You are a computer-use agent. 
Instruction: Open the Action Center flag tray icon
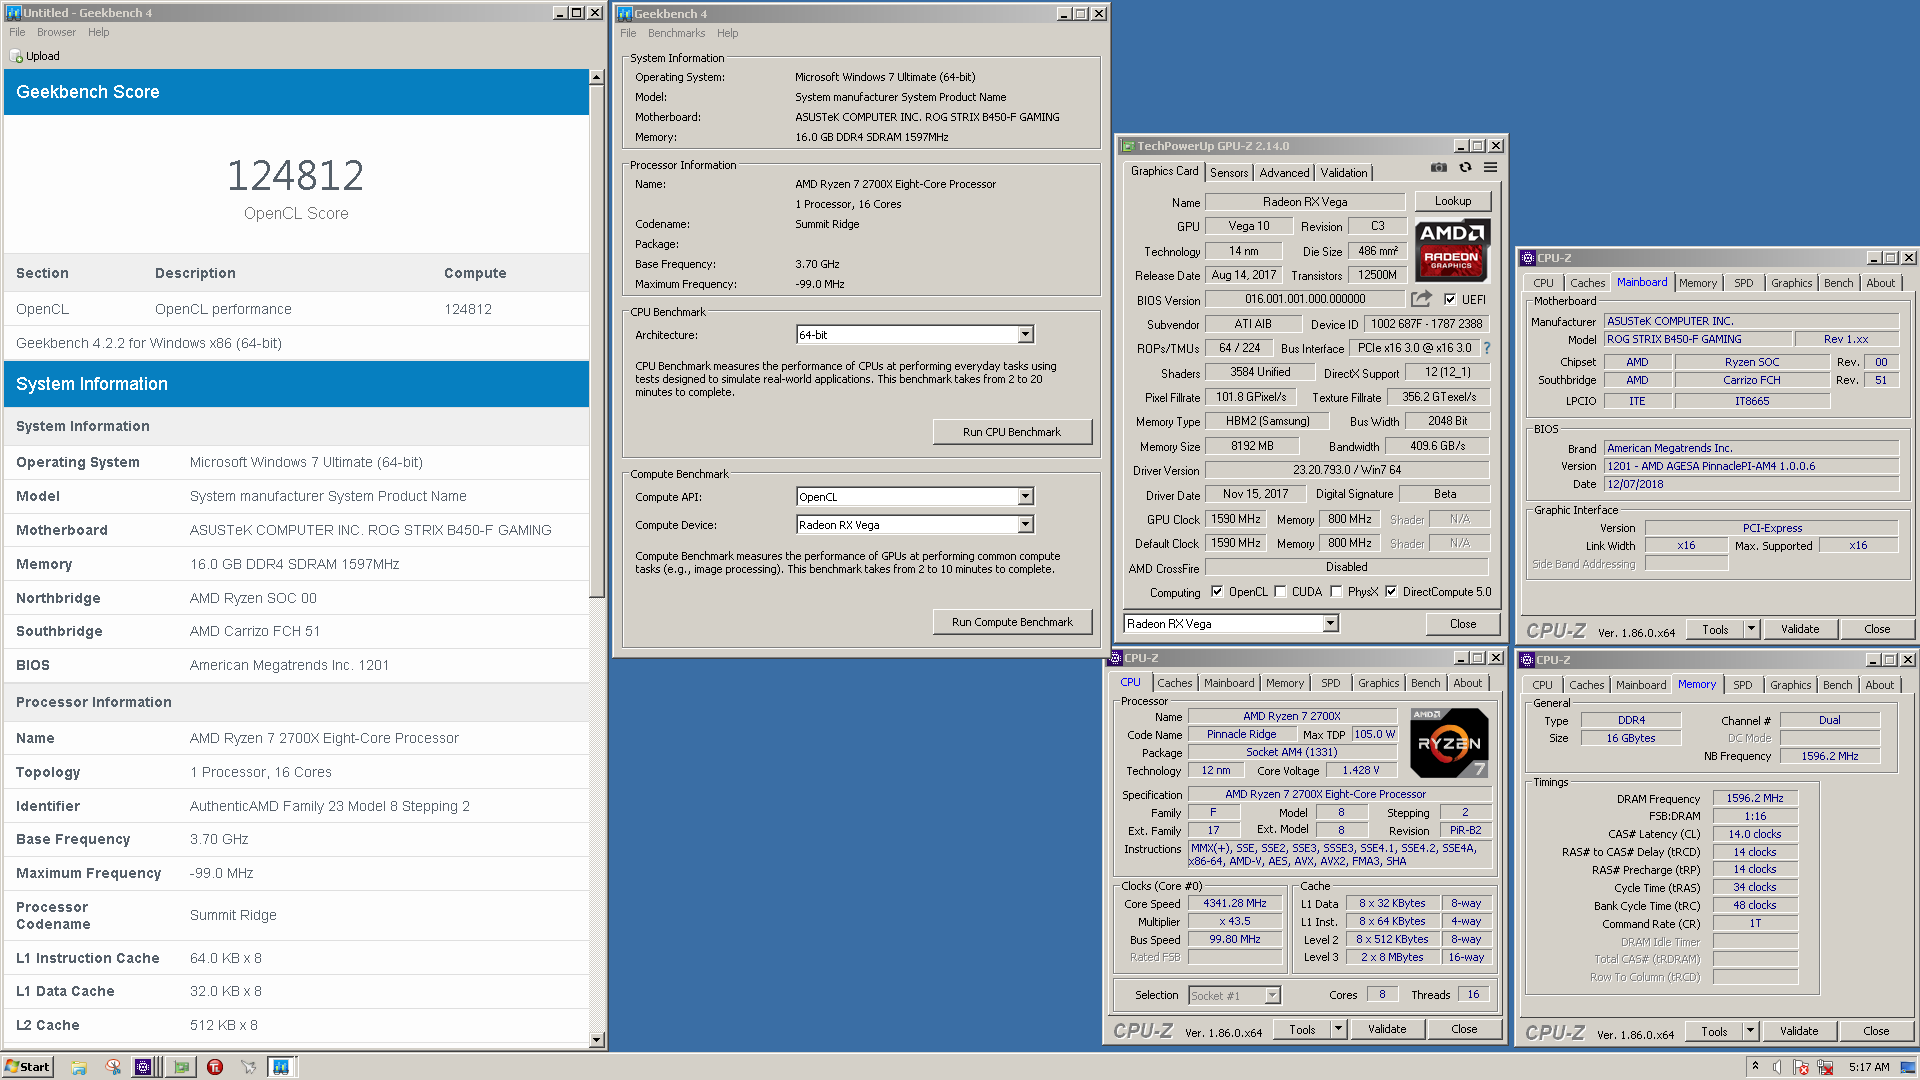pyautogui.click(x=1801, y=1067)
